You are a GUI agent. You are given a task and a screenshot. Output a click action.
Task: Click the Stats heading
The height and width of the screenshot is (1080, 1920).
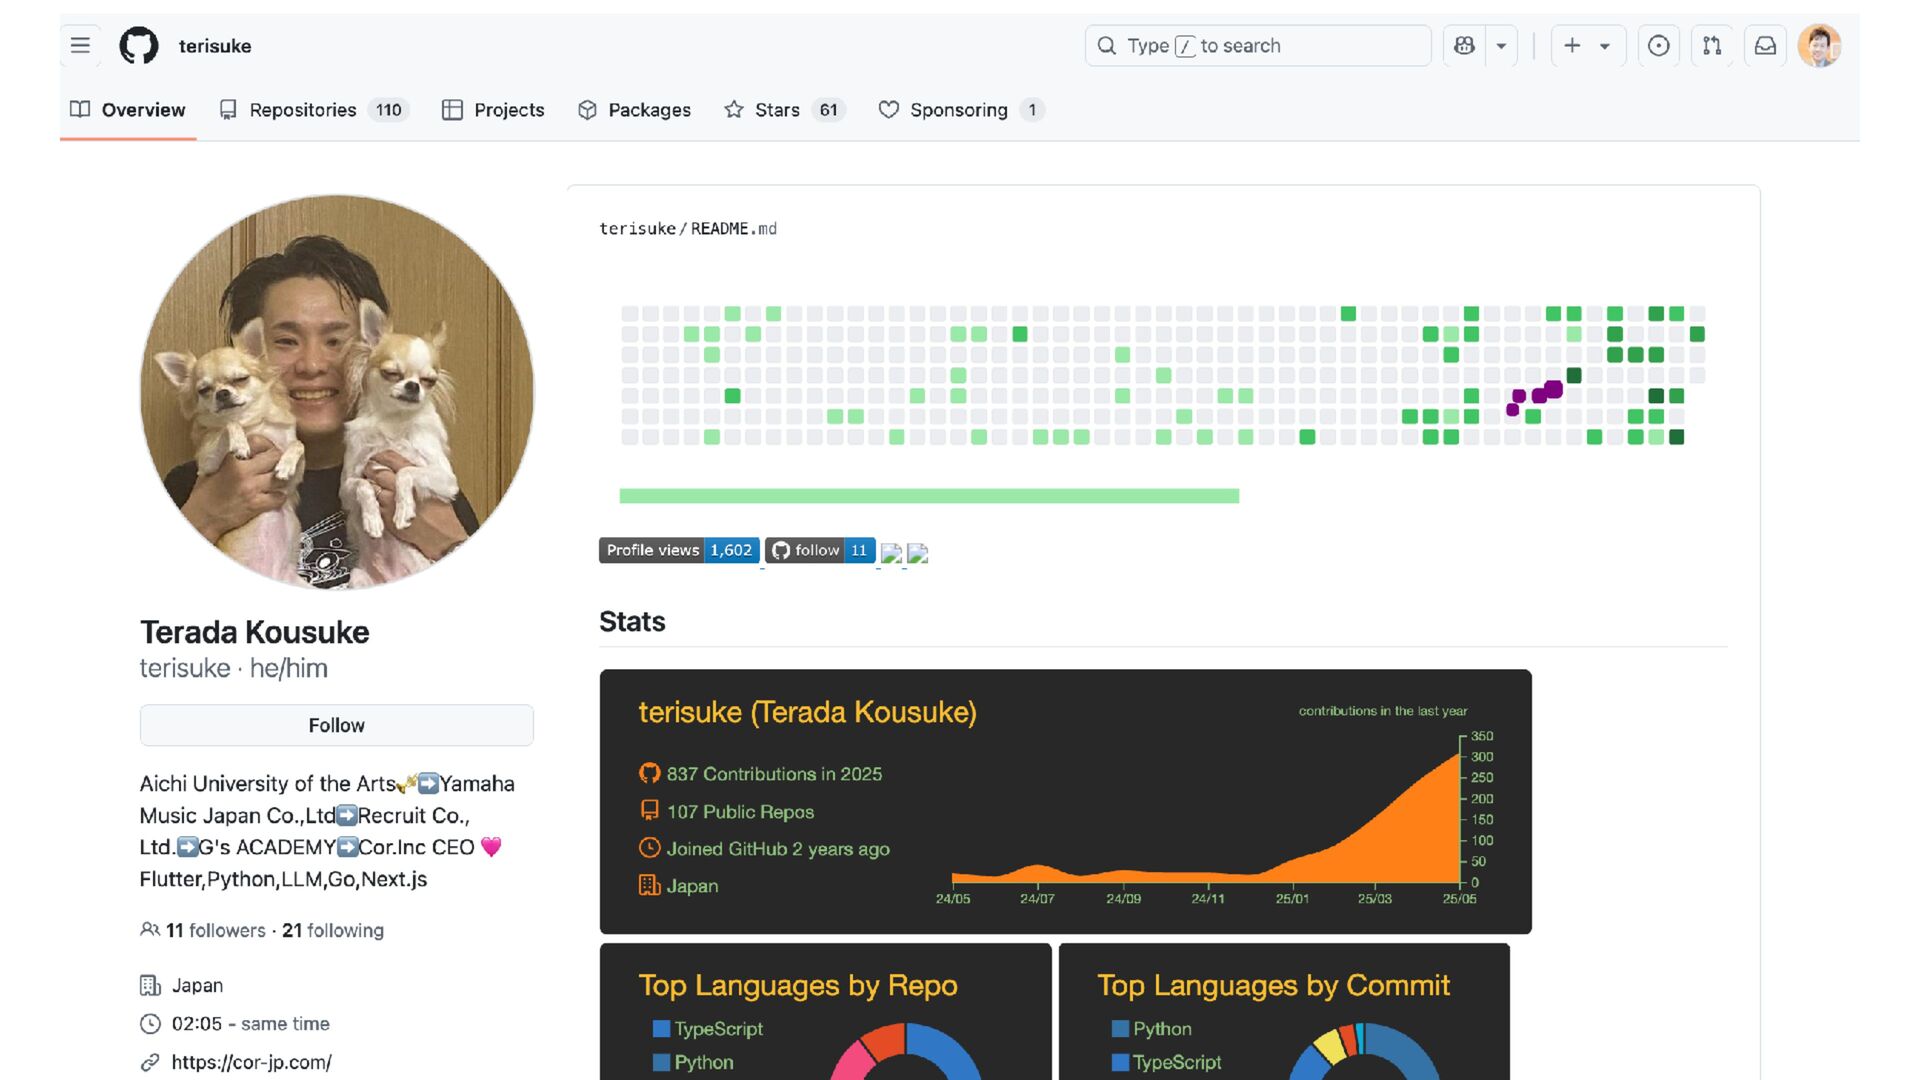pos(632,622)
